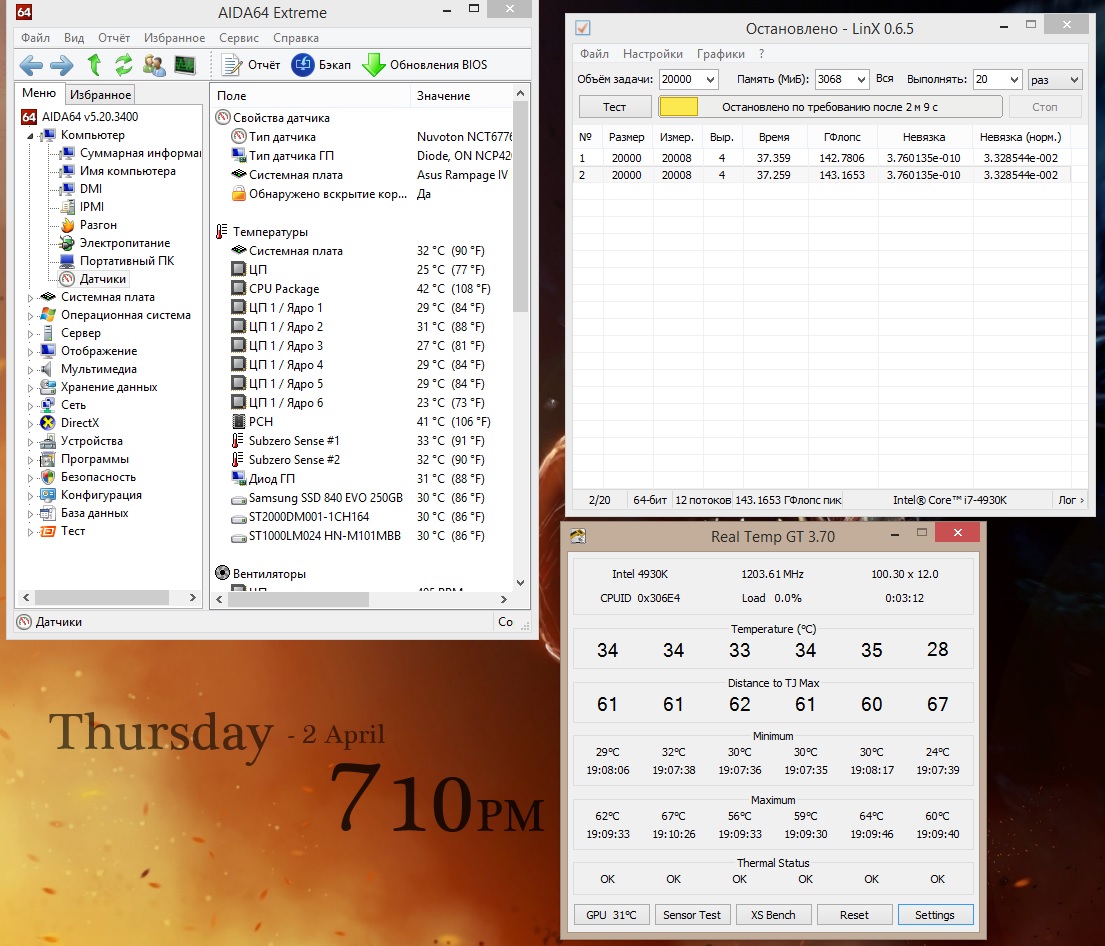Click the green refresh arrows icon
This screenshot has height=946, width=1105.
[124, 65]
